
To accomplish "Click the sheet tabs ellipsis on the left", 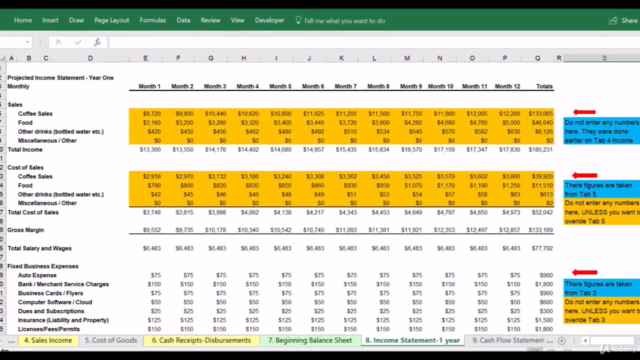I will point(11,341).
